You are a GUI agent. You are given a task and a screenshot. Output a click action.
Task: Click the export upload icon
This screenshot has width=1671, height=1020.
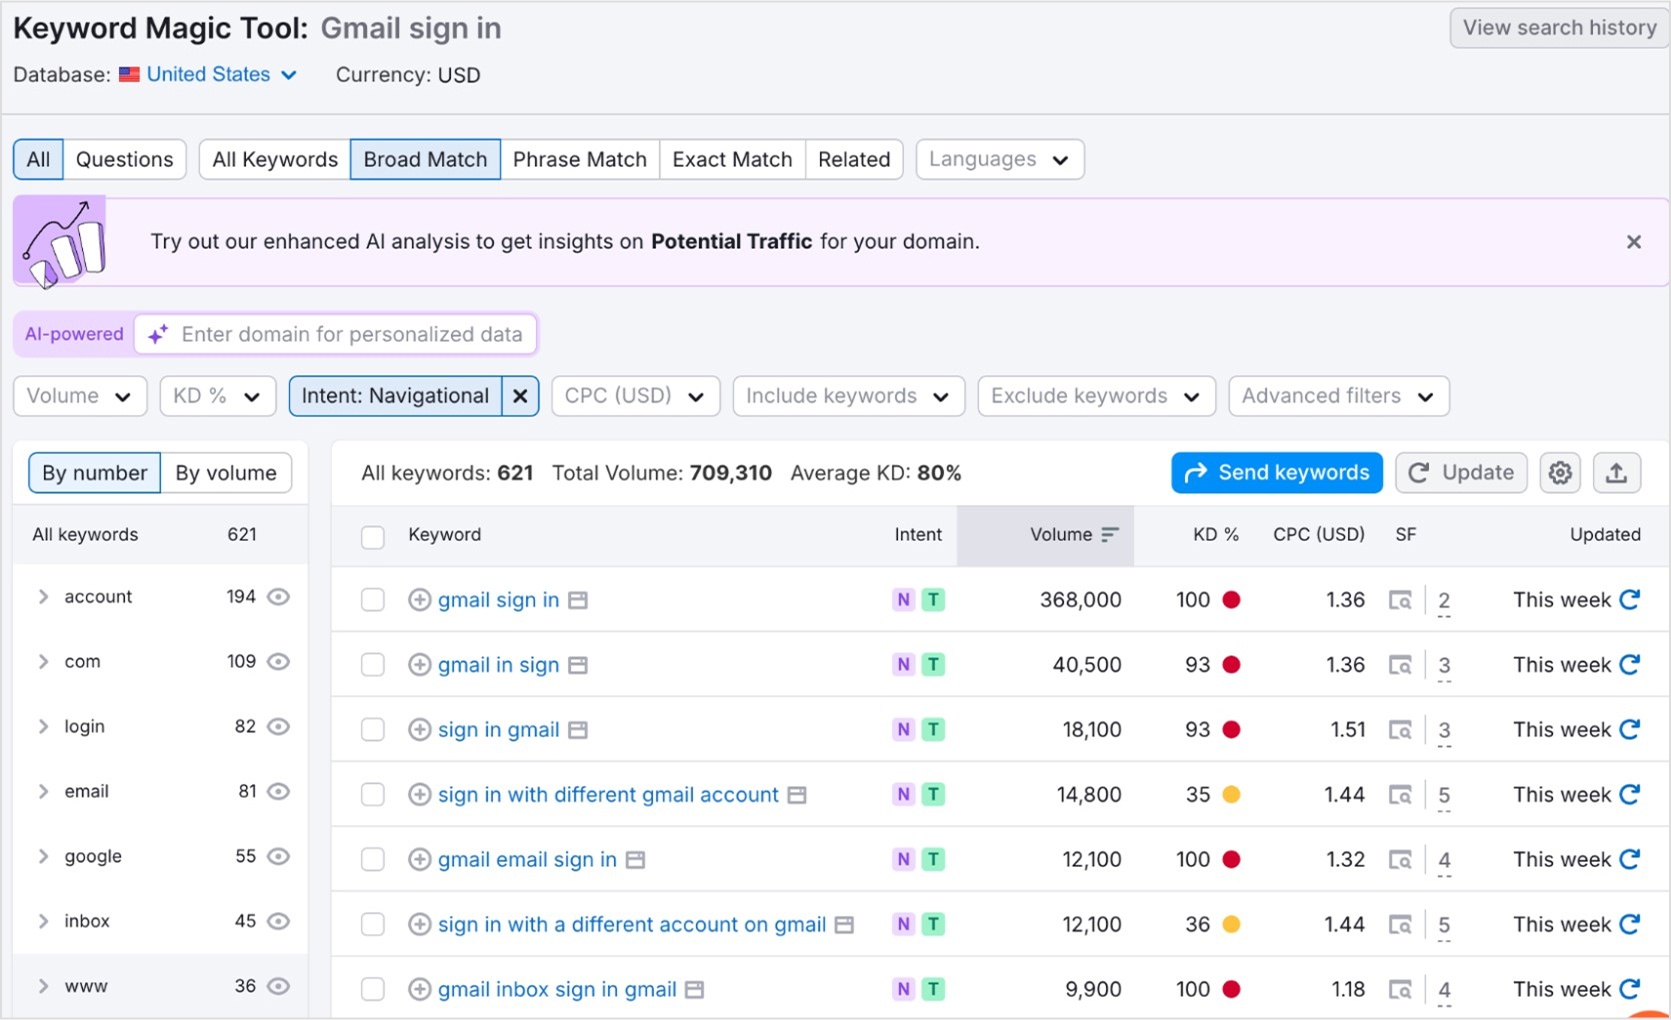(x=1616, y=473)
